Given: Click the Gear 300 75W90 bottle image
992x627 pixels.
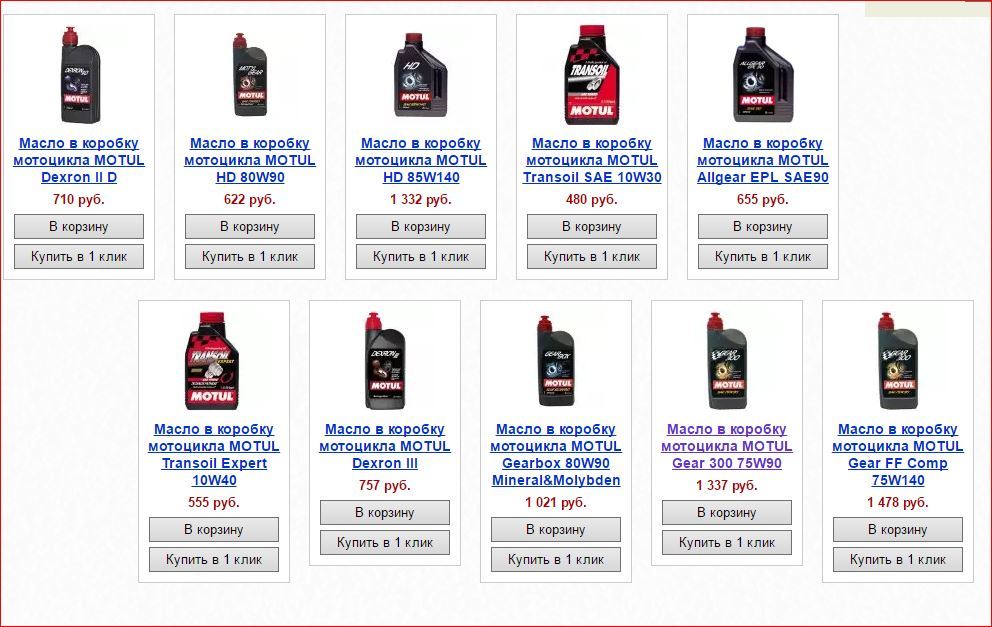Looking at the screenshot, I should pos(727,361).
